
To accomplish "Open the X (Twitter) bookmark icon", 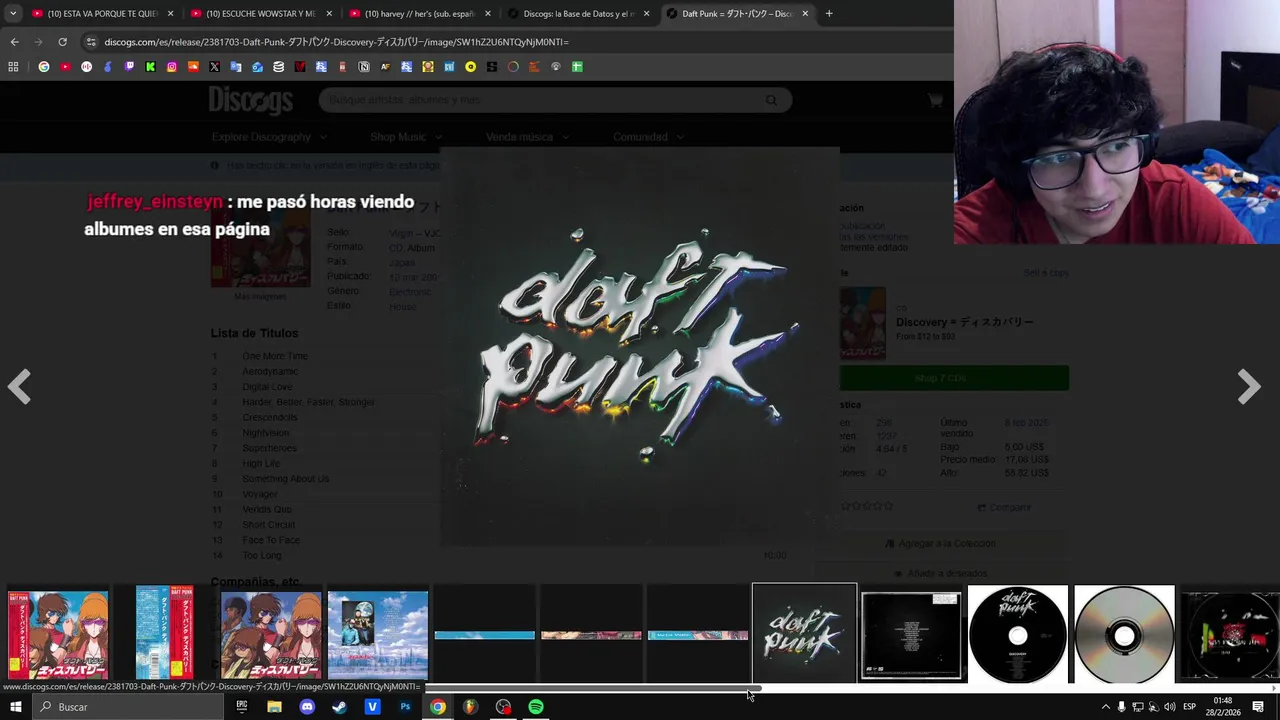I will (214, 67).
